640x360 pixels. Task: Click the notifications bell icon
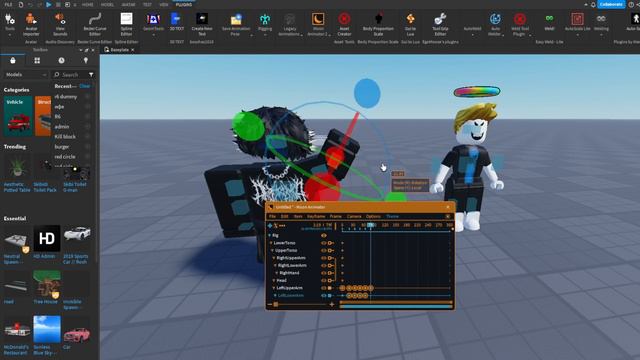point(593,4)
